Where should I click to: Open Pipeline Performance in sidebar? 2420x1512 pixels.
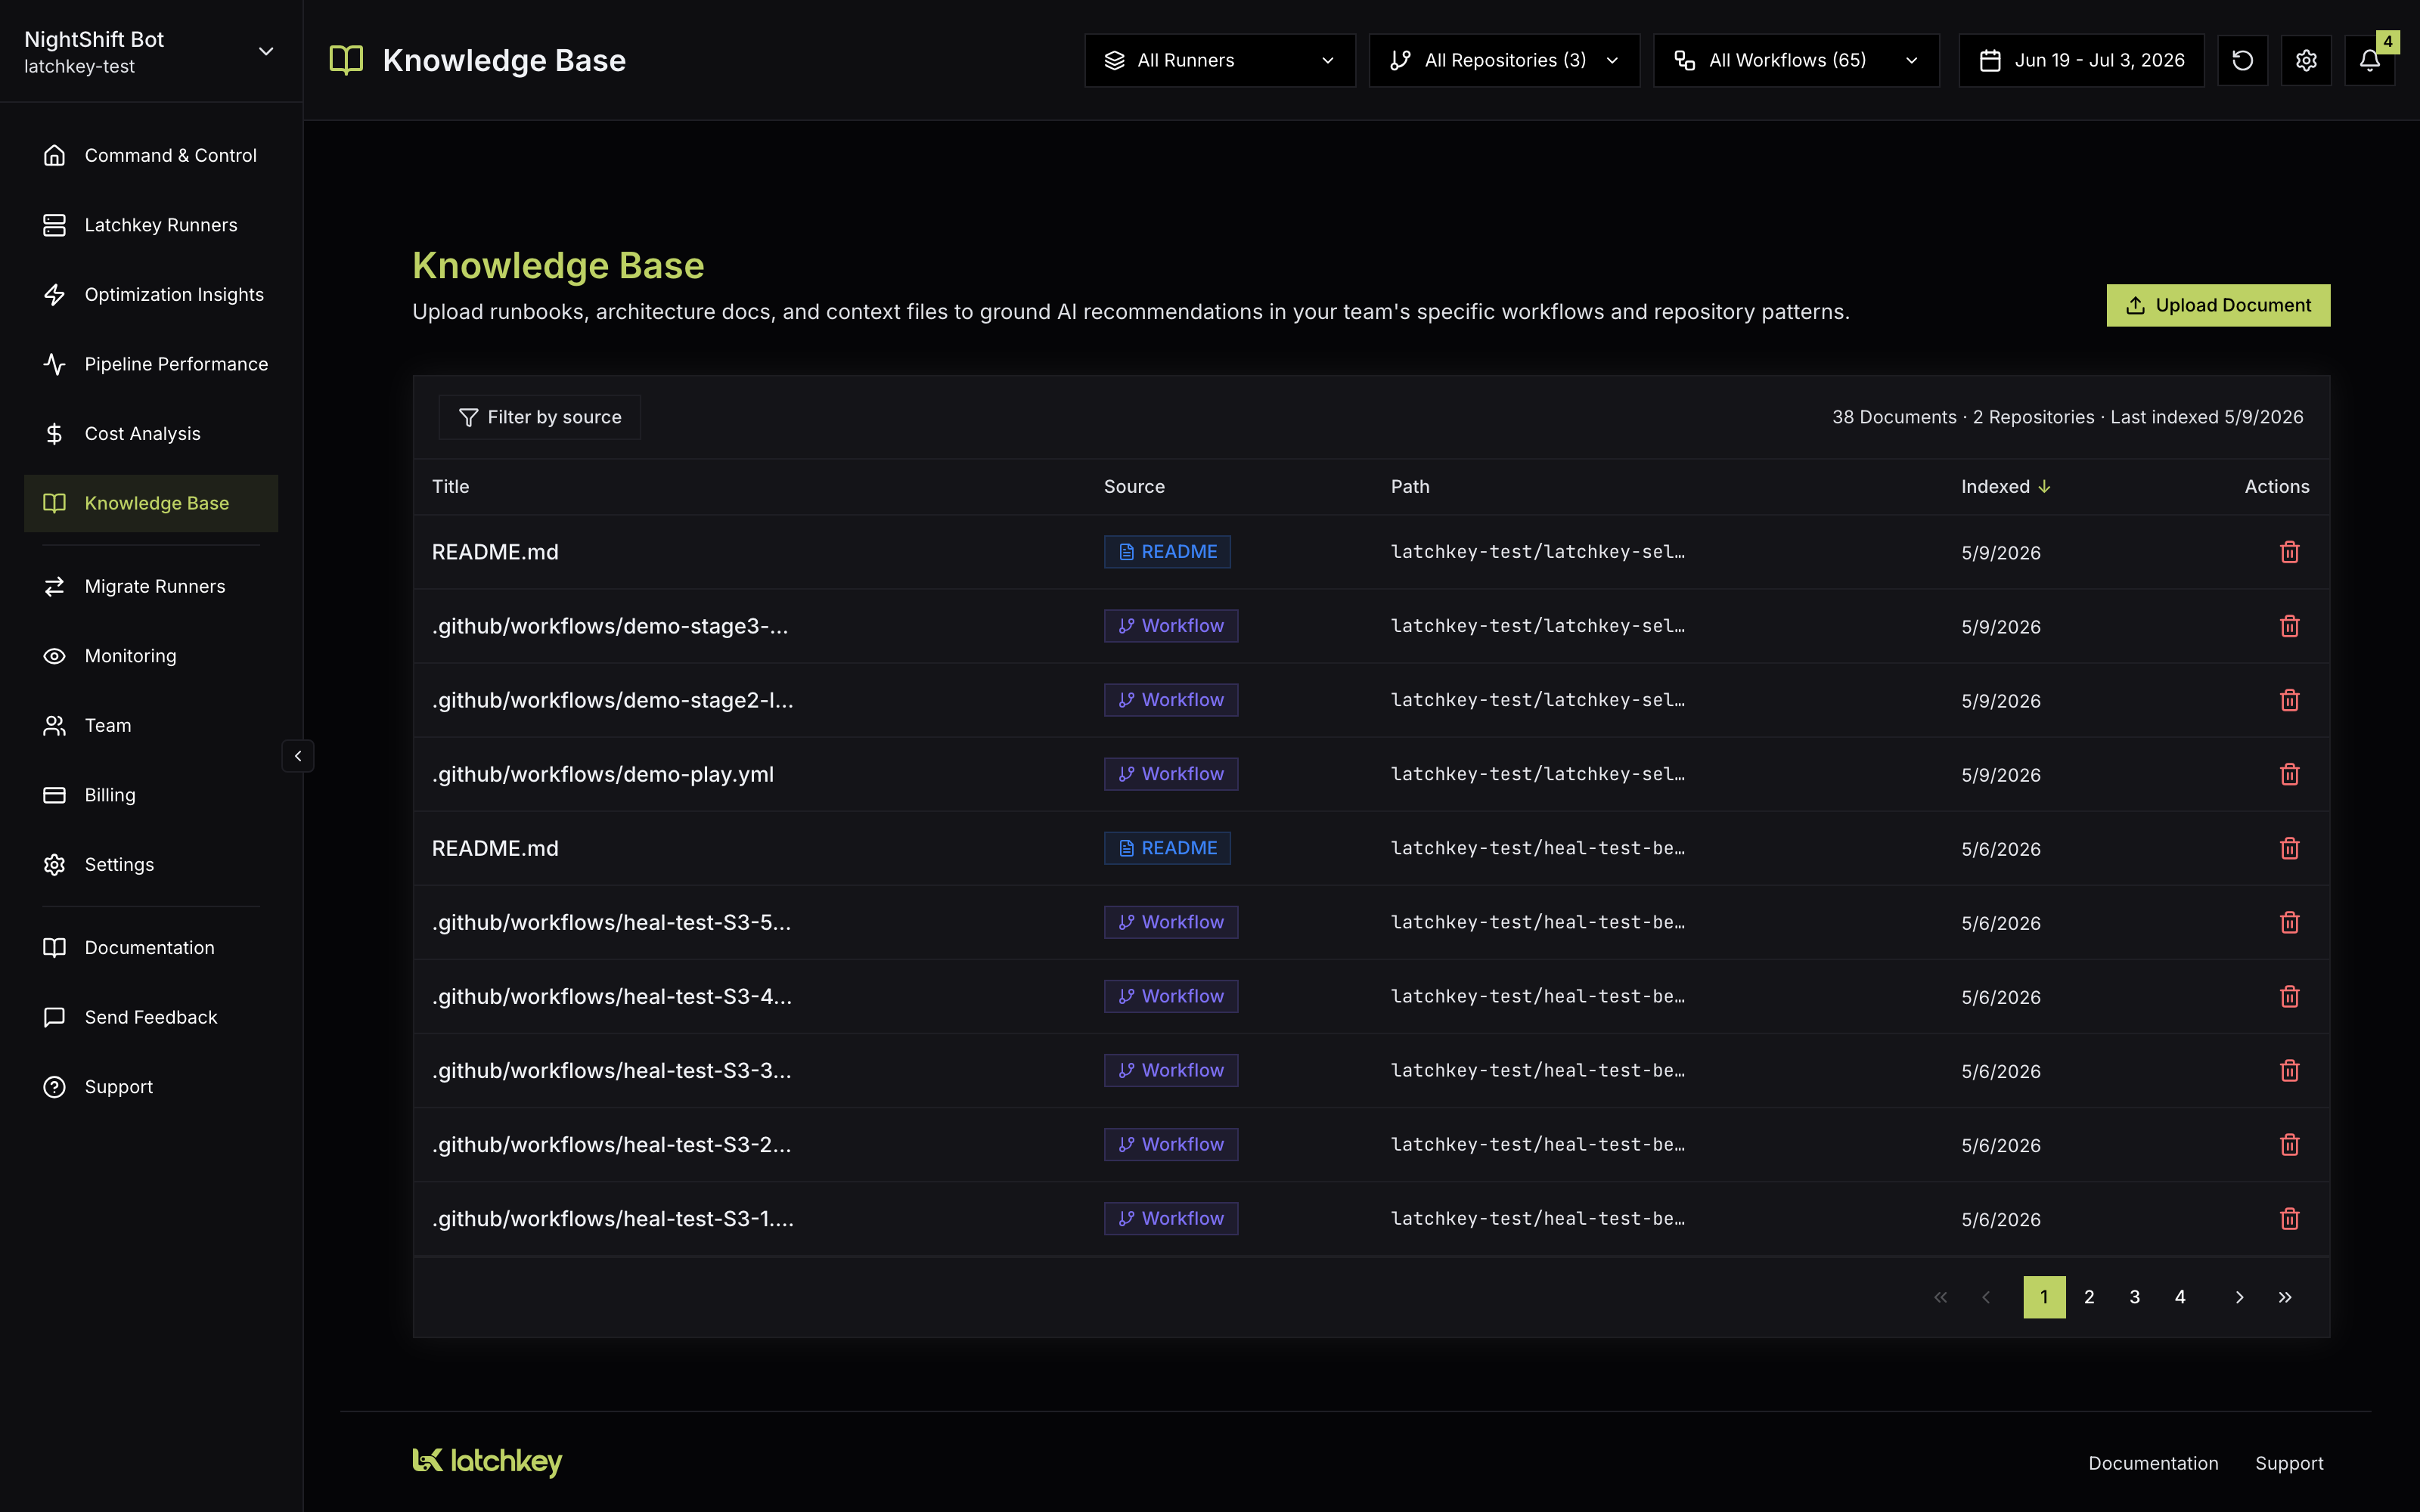coord(151,364)
